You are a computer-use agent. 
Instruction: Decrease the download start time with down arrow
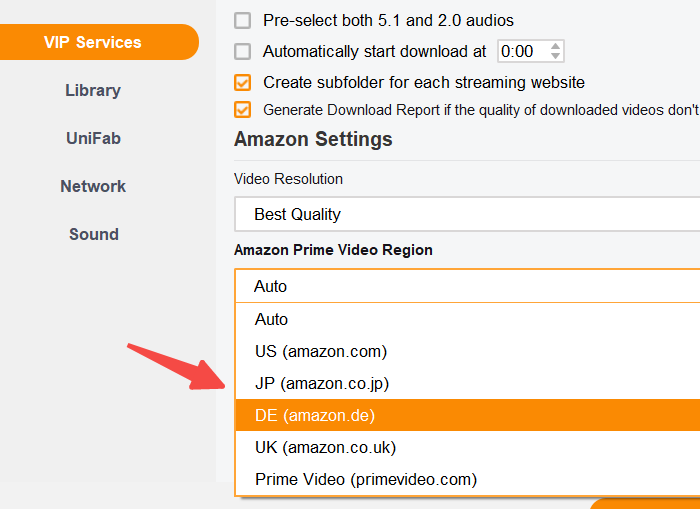pyautogui.click(x=556, y=56)
